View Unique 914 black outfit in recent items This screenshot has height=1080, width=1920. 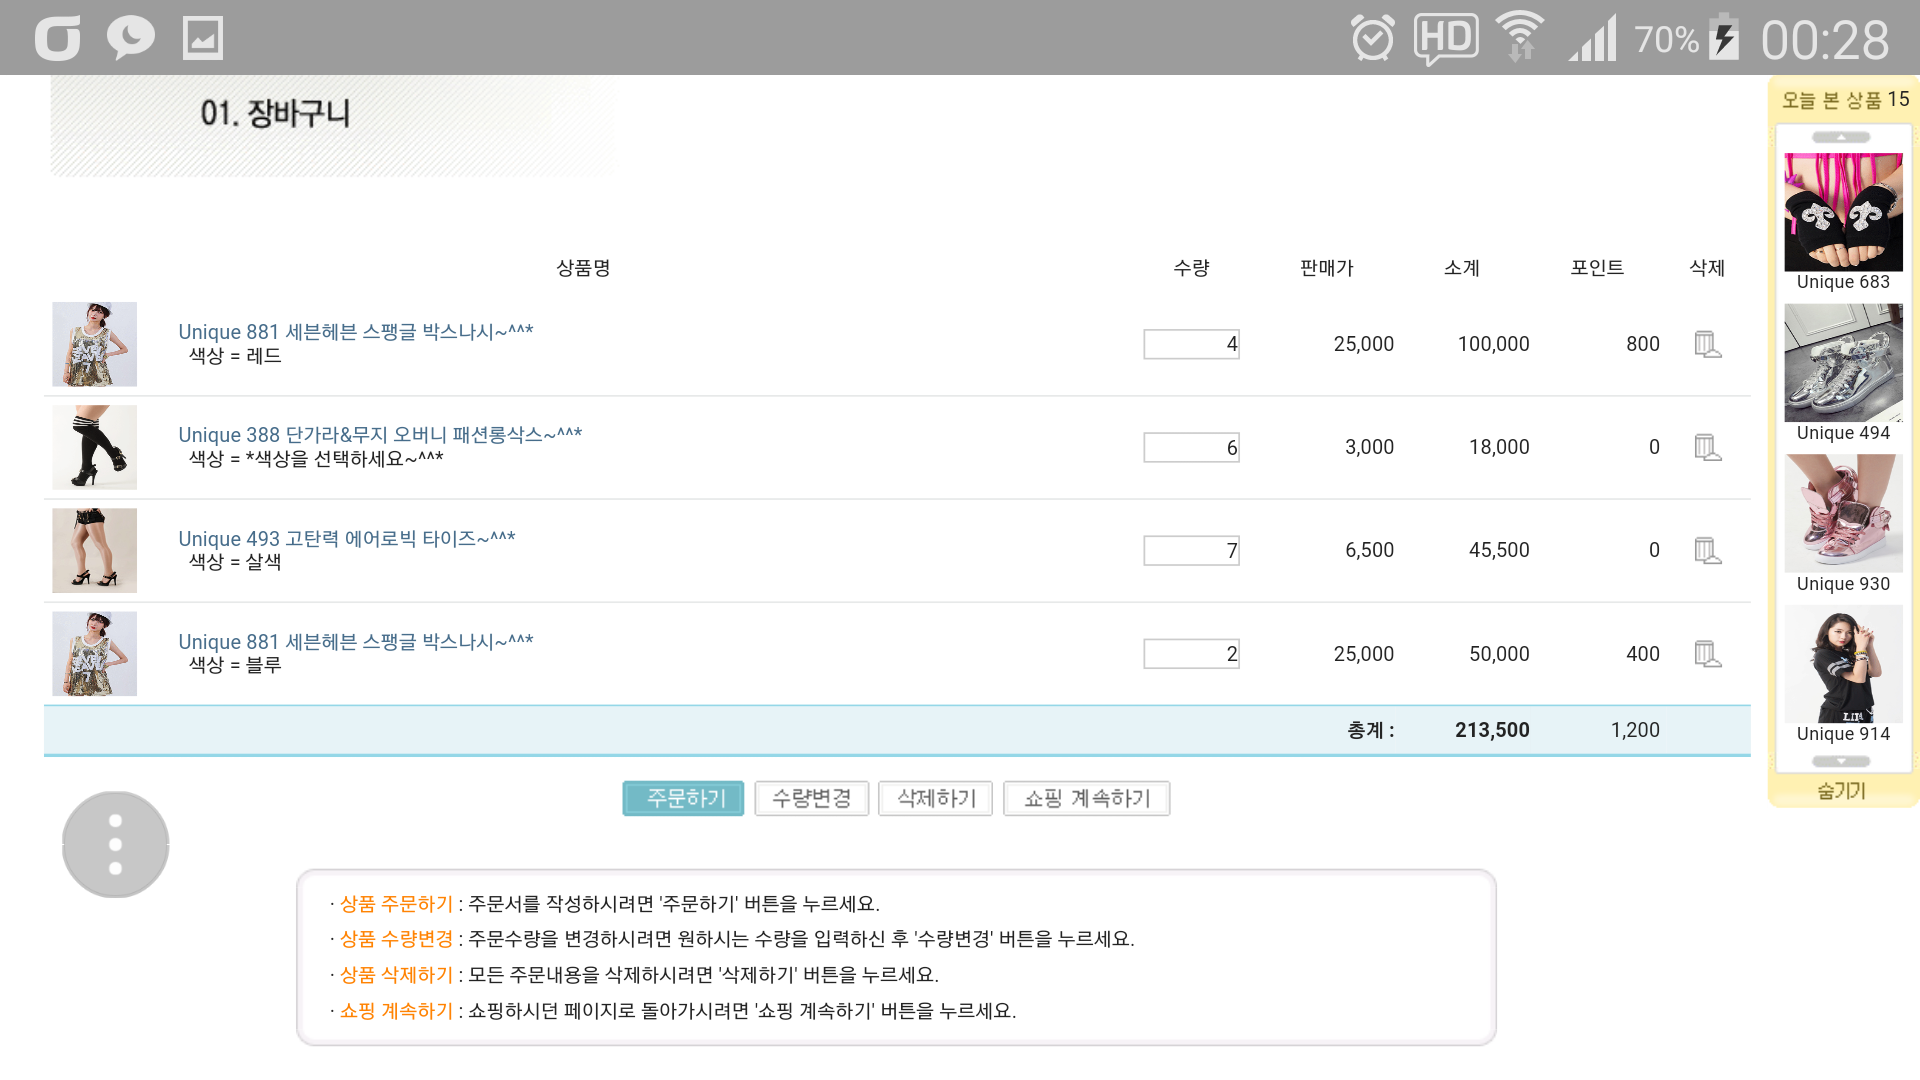(1844, 664)
